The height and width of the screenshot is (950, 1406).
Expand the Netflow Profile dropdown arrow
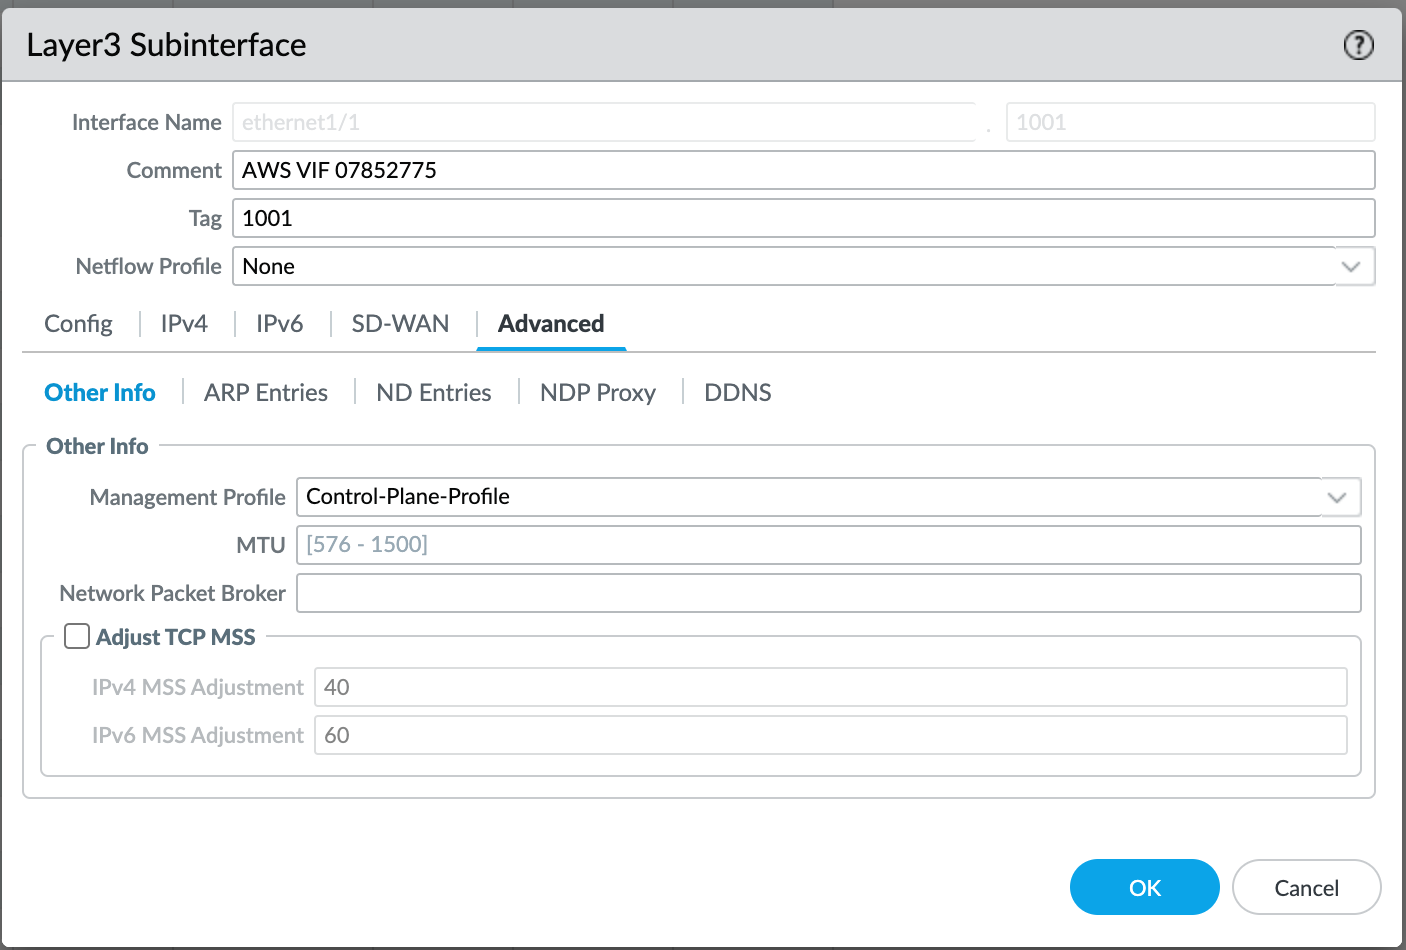[x=1351, y=267]
